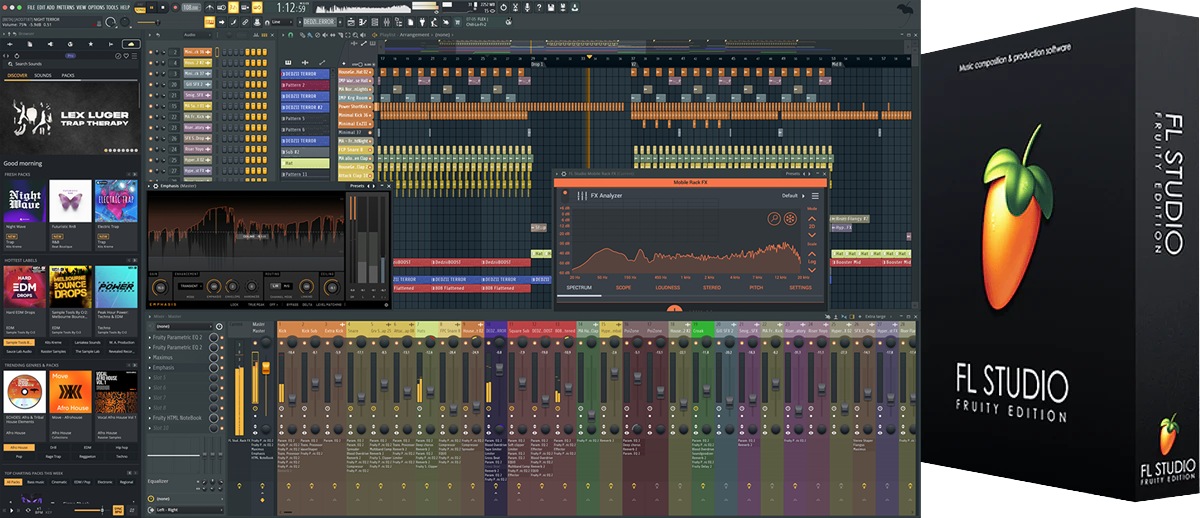Click the graph editor icon in Channel rack header
Screen dimensions: 1200x518
click(256, 35)
